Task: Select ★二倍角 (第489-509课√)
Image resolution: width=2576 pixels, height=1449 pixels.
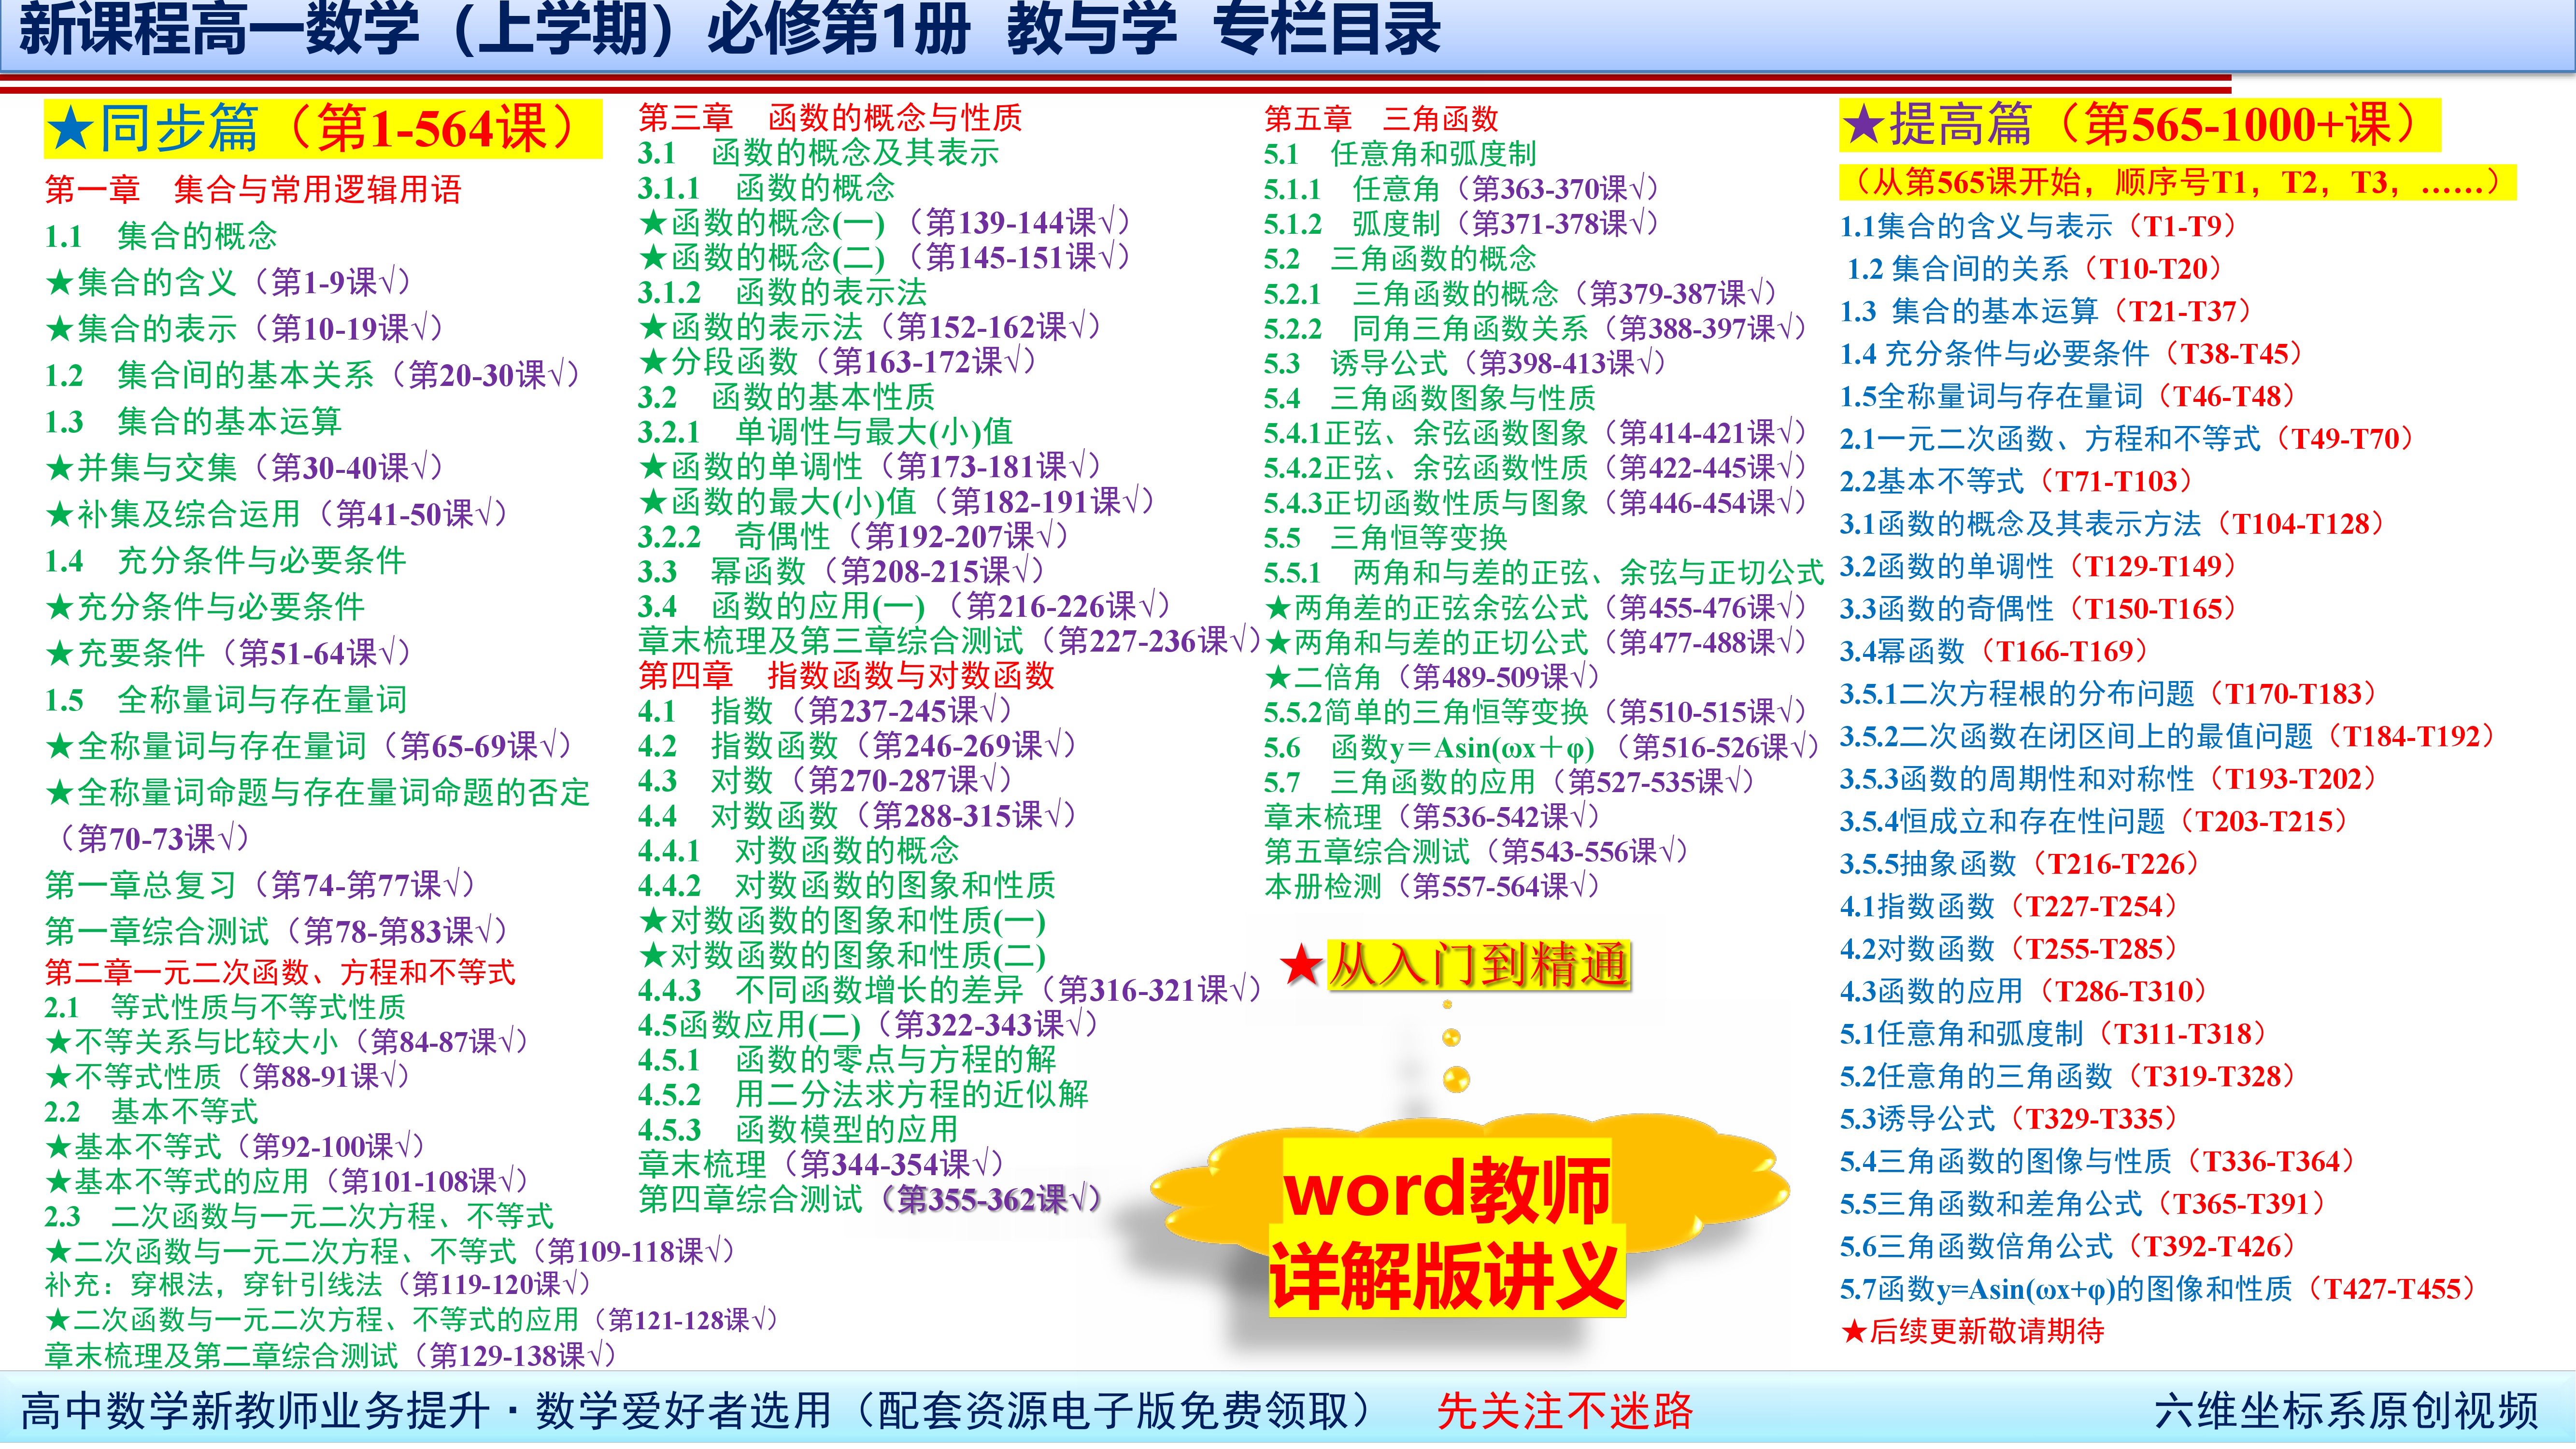Action: (x=1433, y=678)
